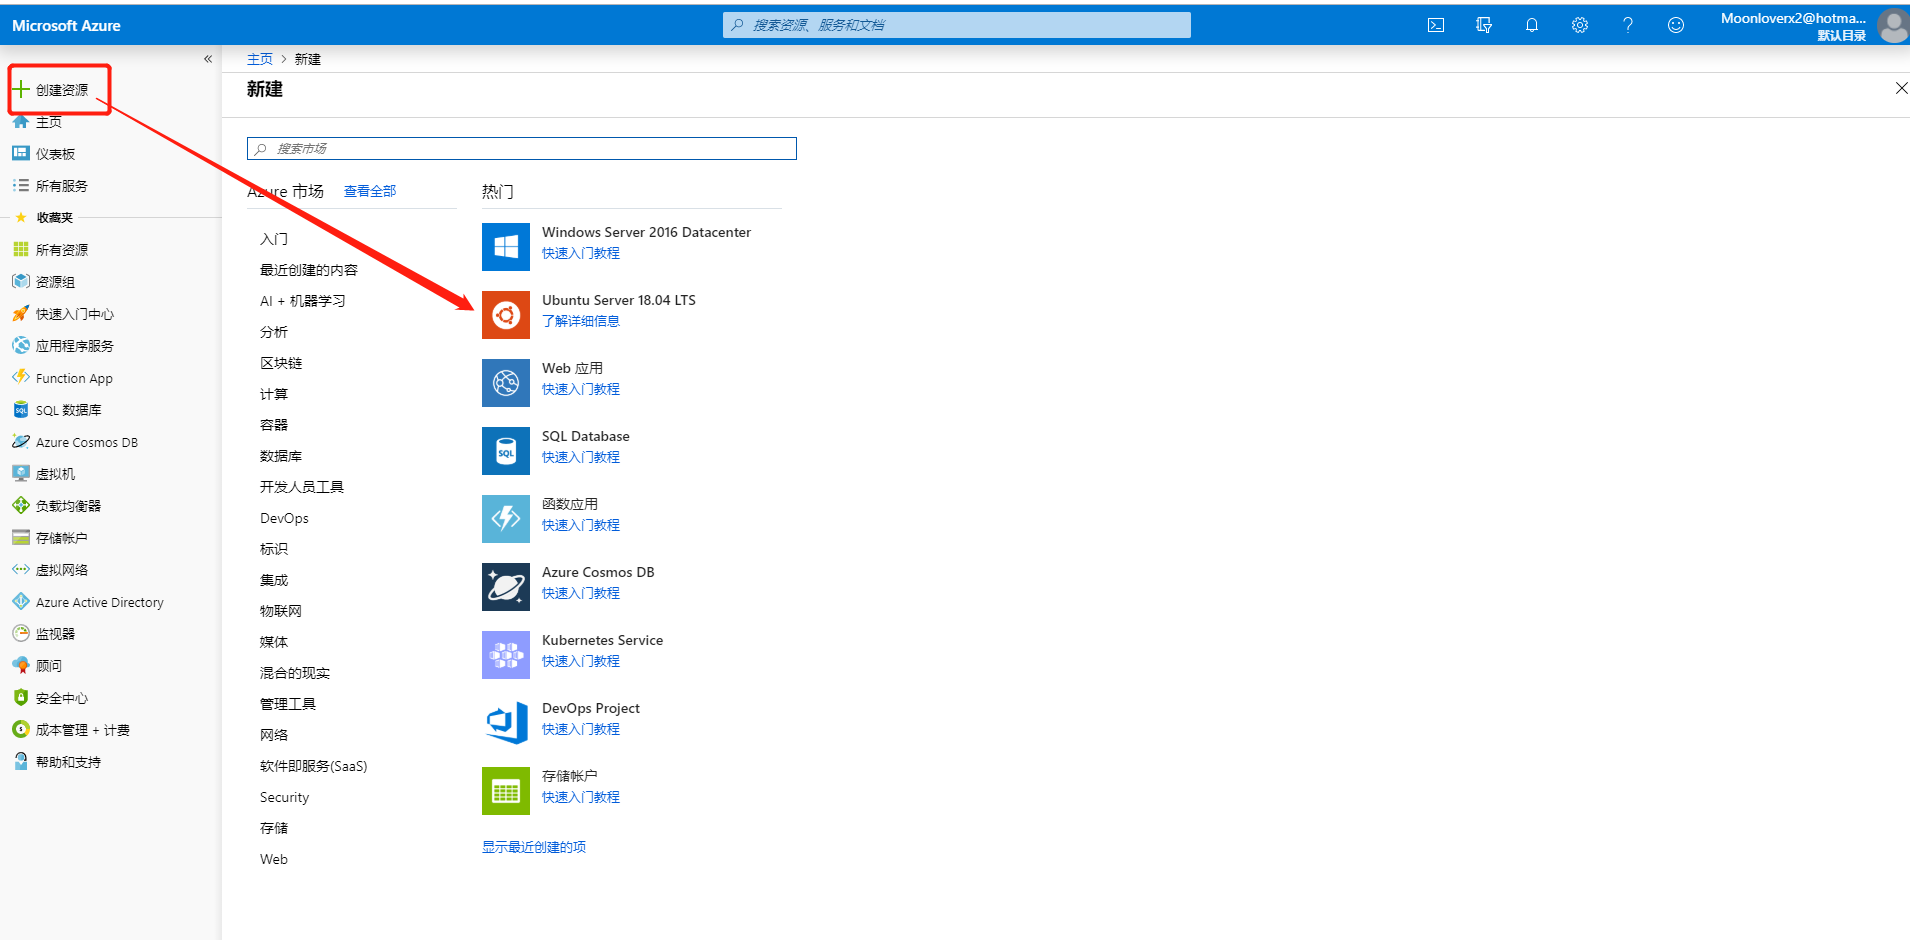Open 安全中心 in the sidebar

[61, 698]
